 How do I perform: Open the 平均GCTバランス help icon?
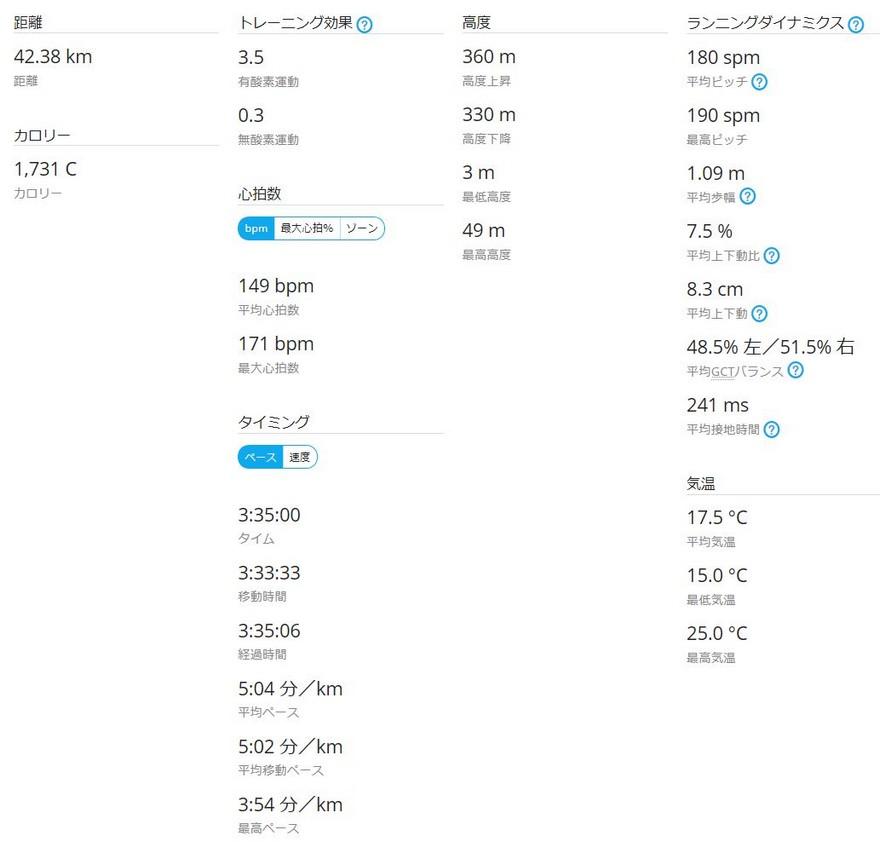[795, 371]
